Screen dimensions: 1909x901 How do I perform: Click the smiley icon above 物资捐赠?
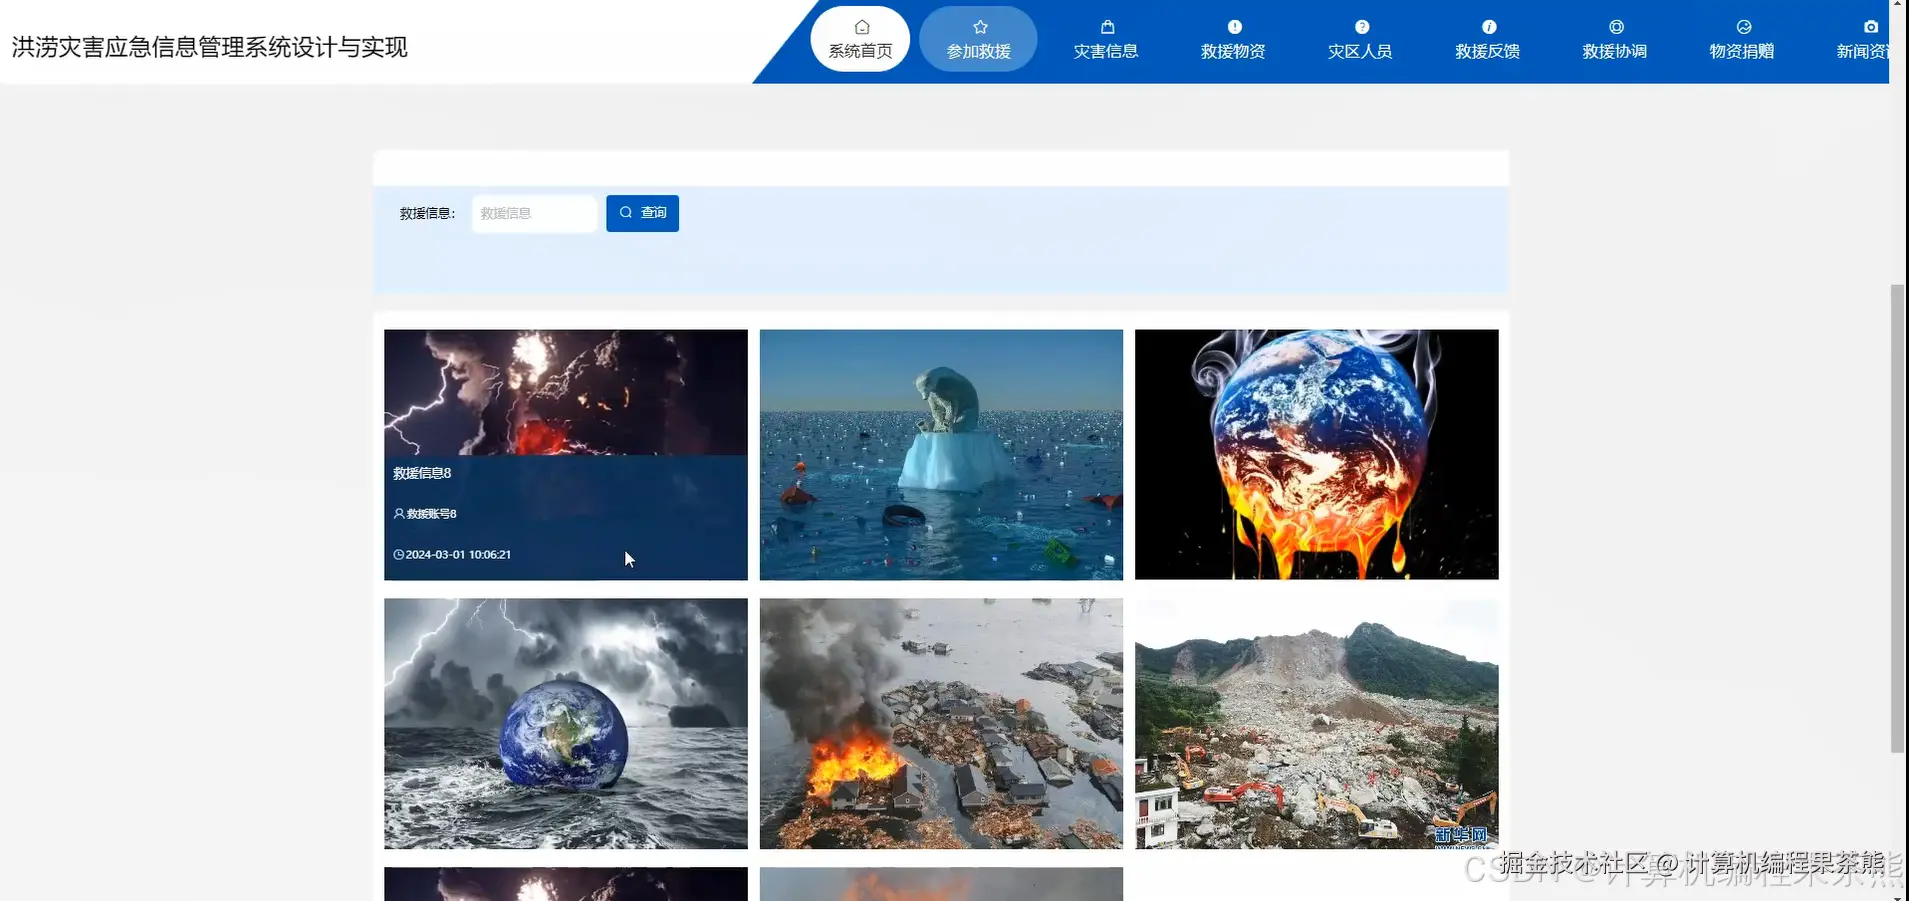click(x=1744, y=27)
